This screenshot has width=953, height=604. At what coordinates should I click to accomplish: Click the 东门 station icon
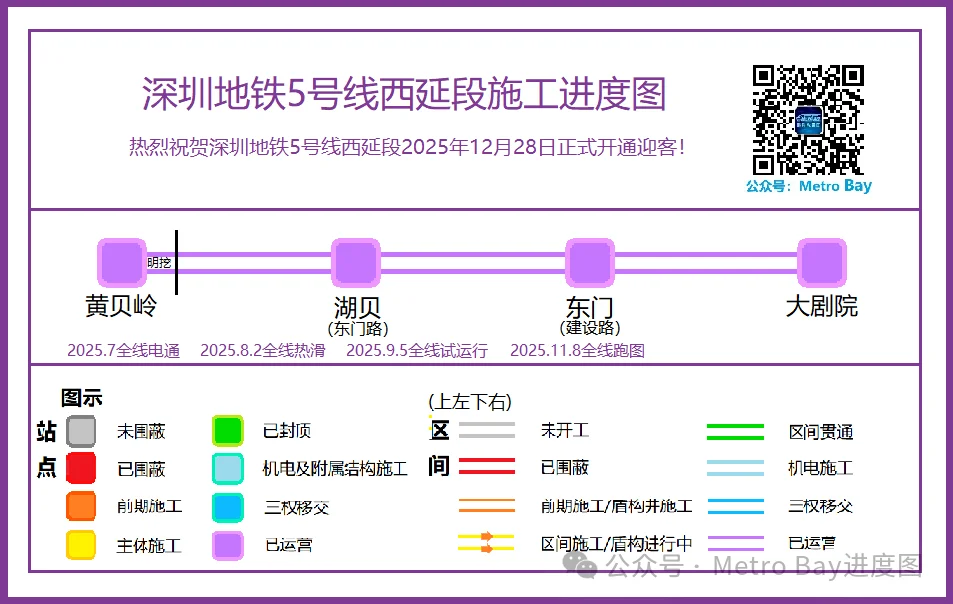(590, 262)
